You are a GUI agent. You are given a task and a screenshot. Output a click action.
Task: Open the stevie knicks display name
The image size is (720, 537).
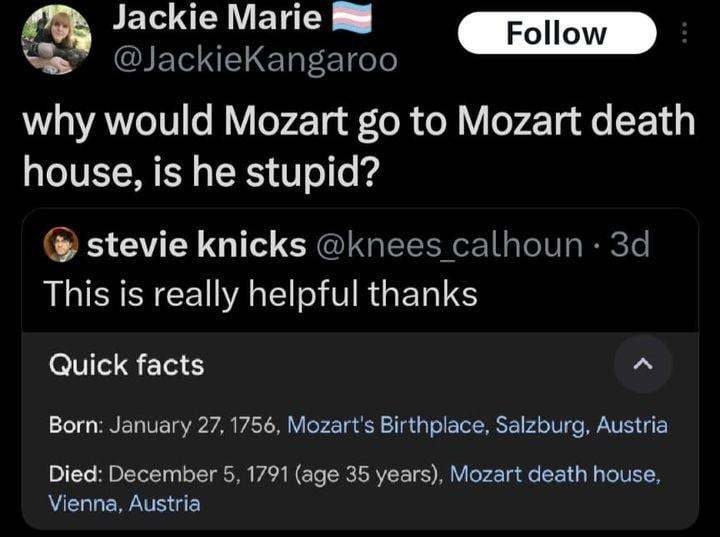click(x=197, y=245)
